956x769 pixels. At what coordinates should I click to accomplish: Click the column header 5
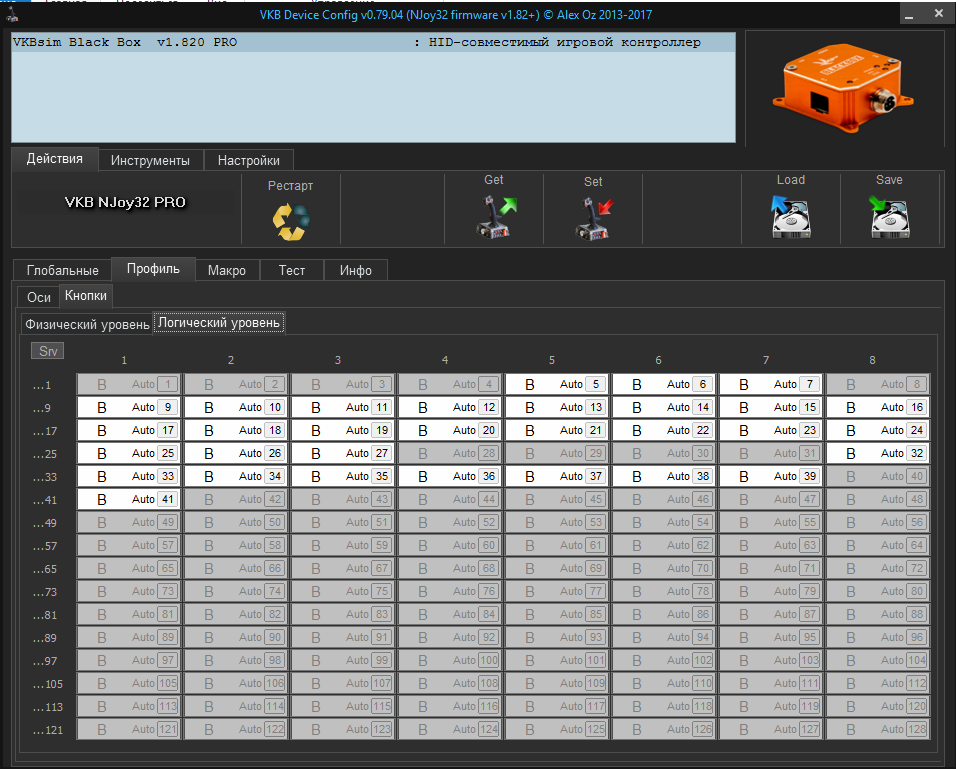[552, 360]
